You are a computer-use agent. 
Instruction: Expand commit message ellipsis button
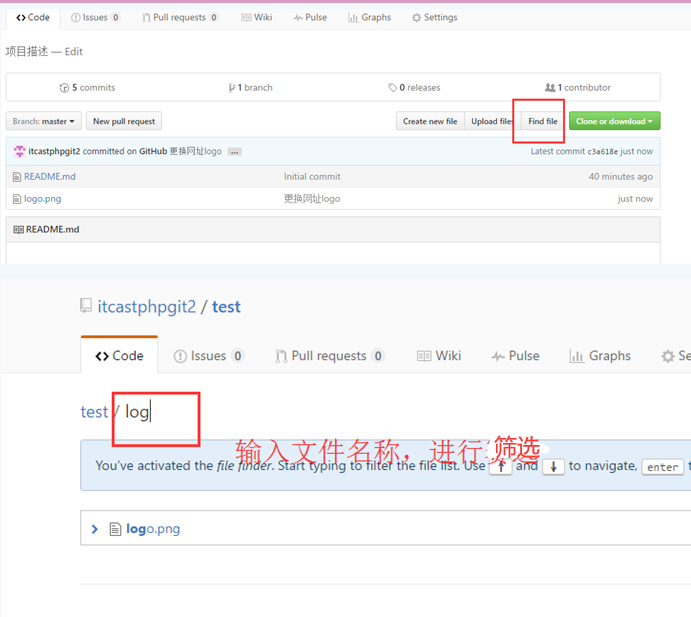click(x=234, y=152)
